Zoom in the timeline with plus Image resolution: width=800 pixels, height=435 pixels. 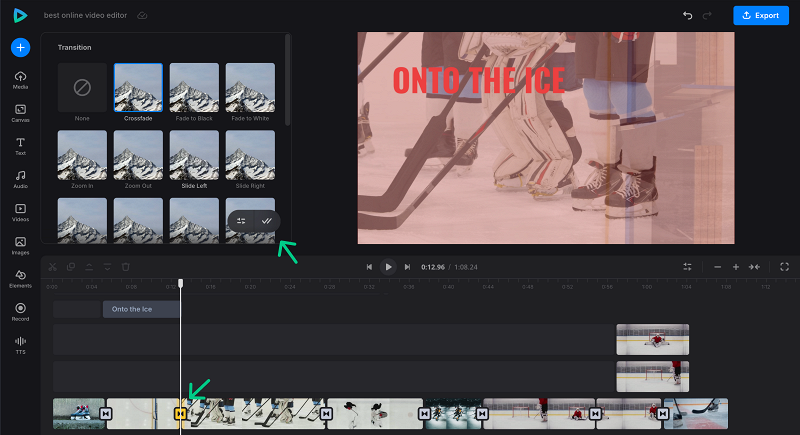[736, 267]
